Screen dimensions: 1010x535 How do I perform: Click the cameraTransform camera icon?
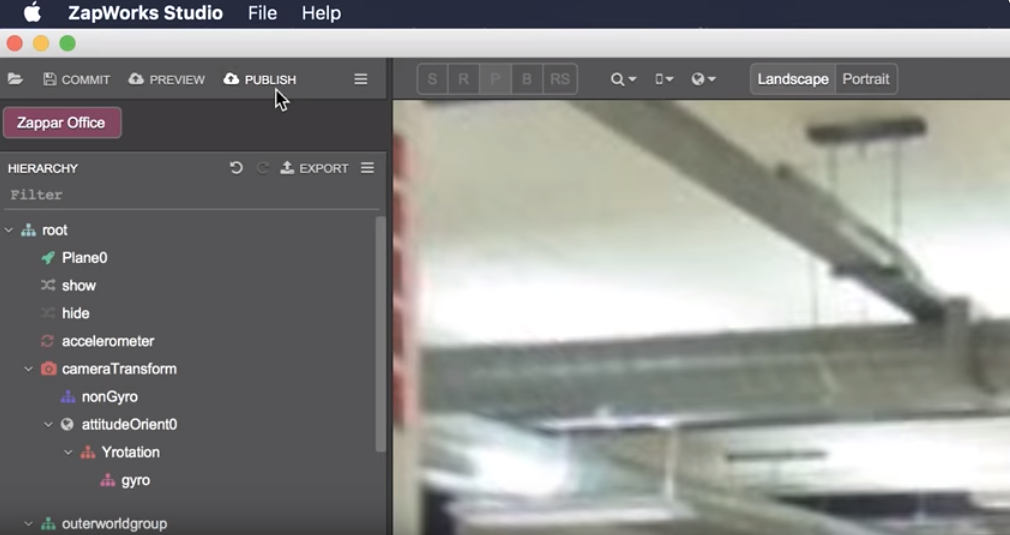(x=48, y=369)
